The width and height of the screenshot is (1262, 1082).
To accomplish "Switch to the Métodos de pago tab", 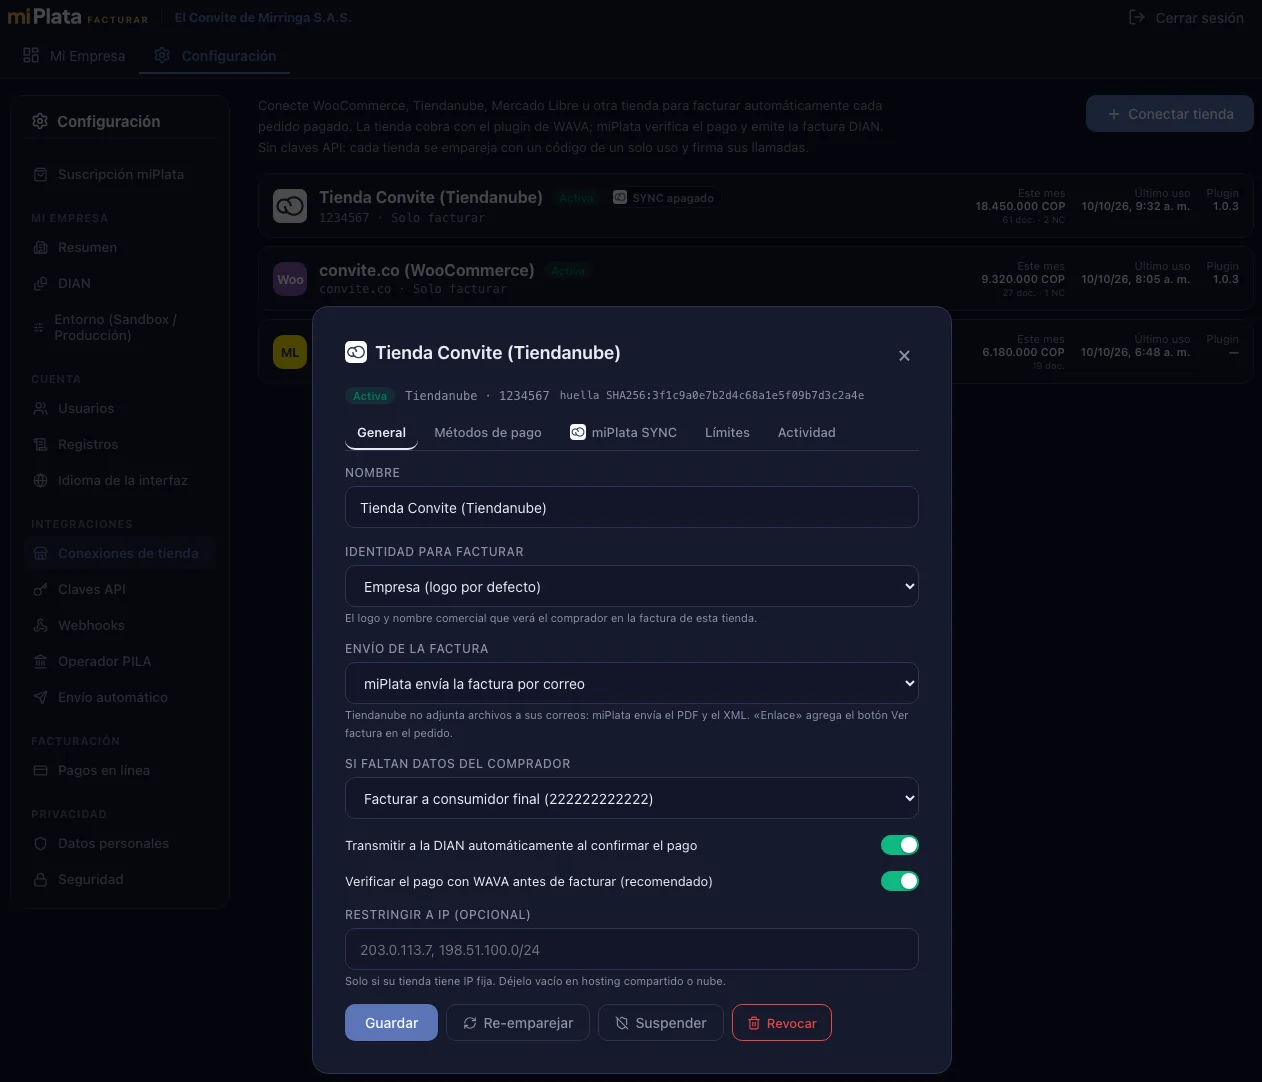I will click(x=488, y=433).
